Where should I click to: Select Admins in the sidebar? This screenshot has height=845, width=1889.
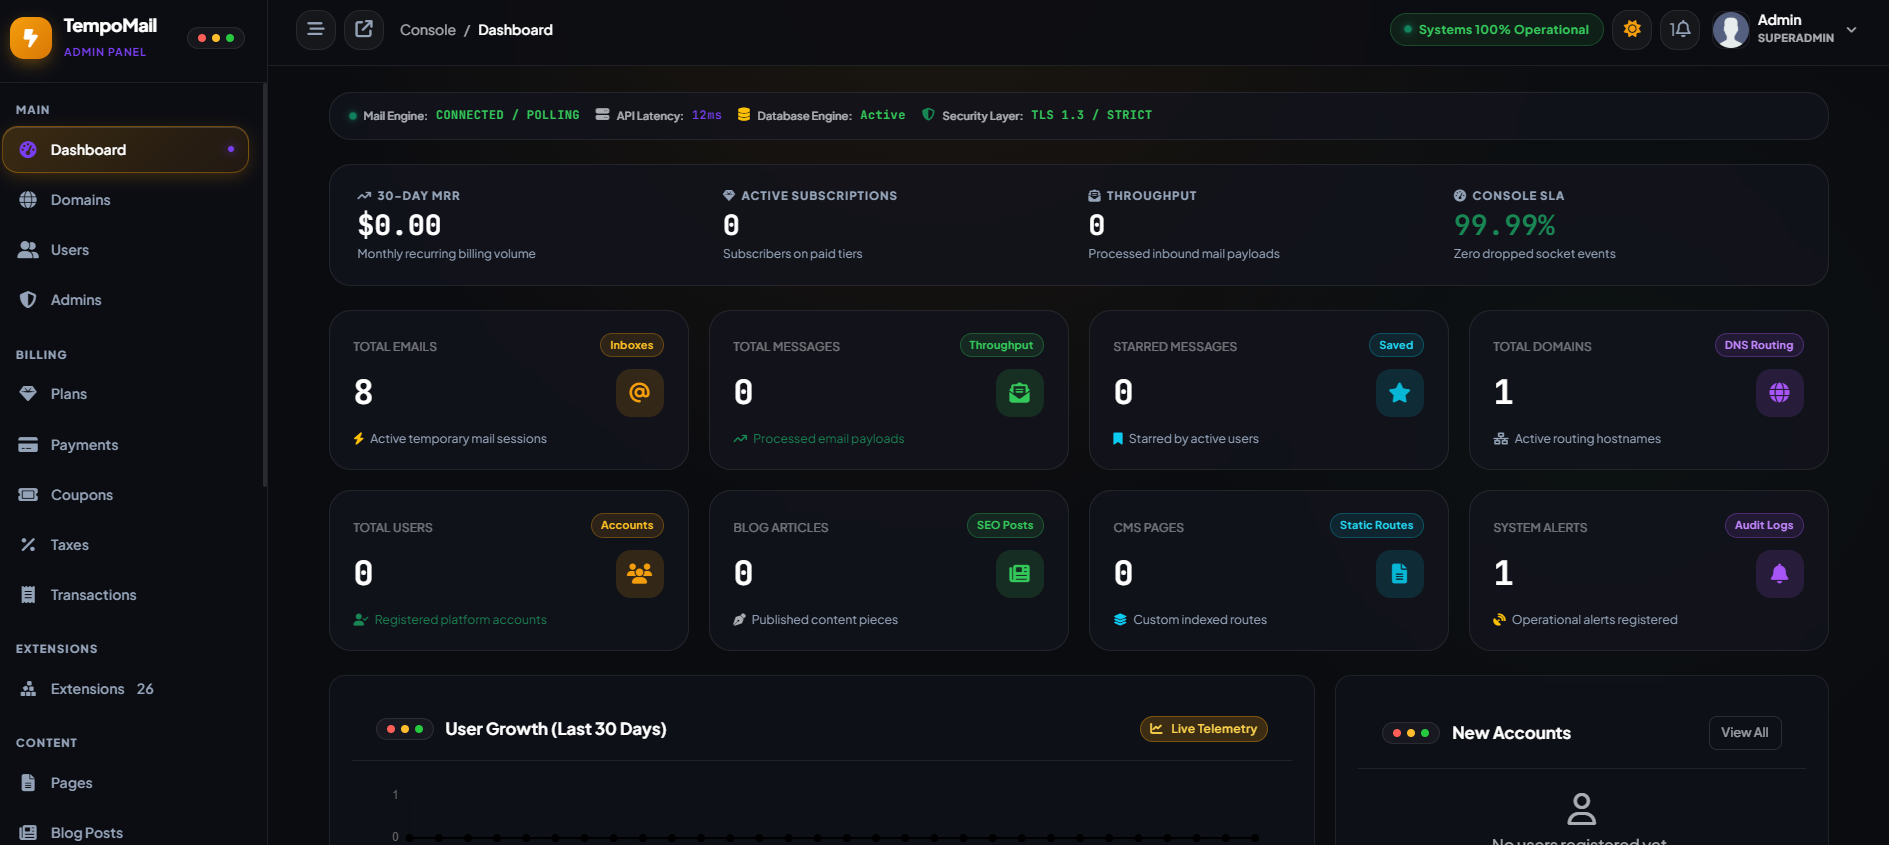(125, 300)
